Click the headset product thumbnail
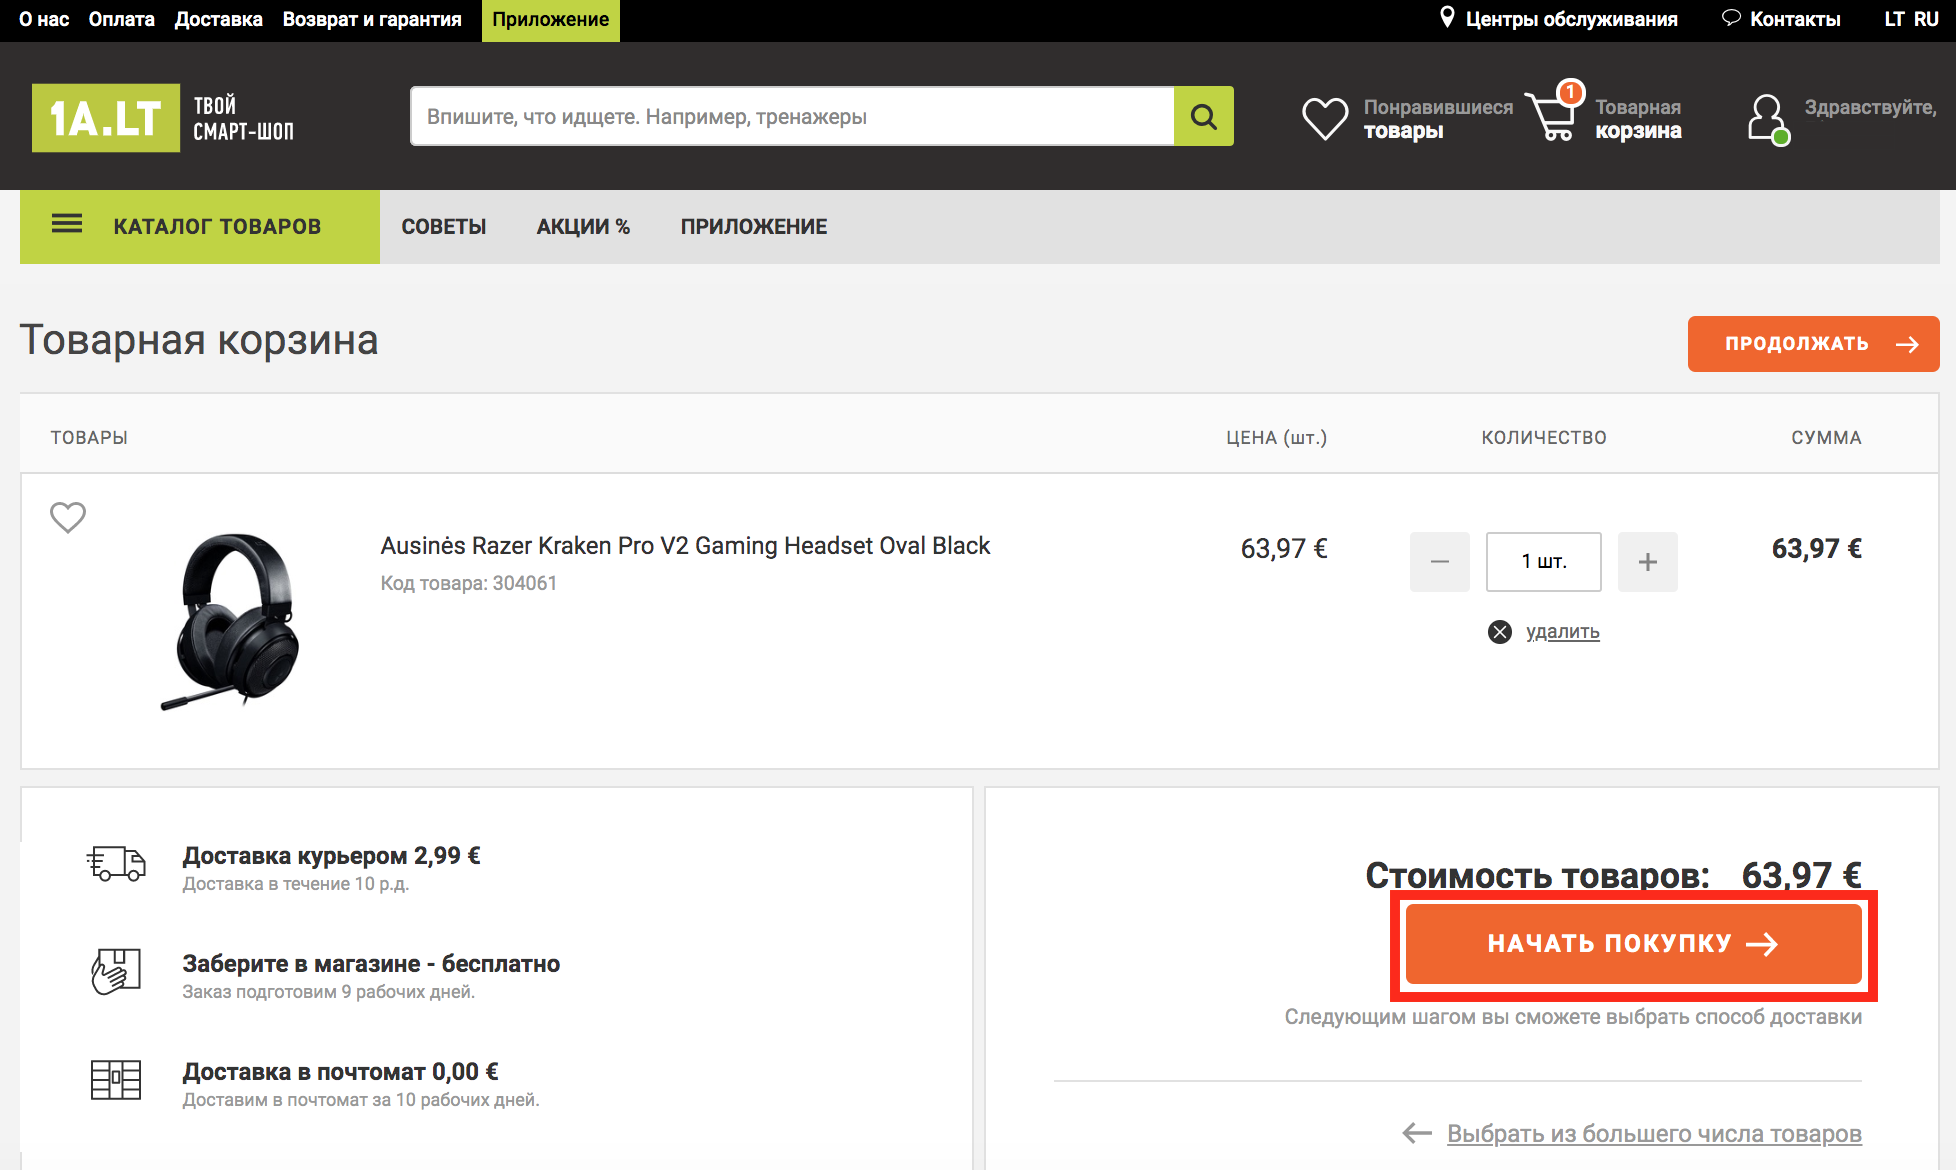The height and width of the screenshot is (1170, 1956). (x=232, y=620)
